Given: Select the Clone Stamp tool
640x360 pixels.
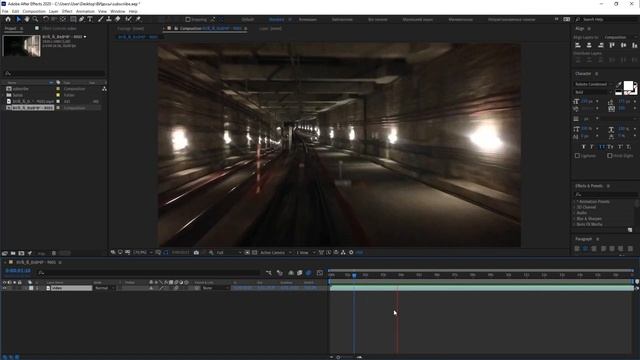Looking at the screenshot, I should pyautogui.click(x=109, y=19).
